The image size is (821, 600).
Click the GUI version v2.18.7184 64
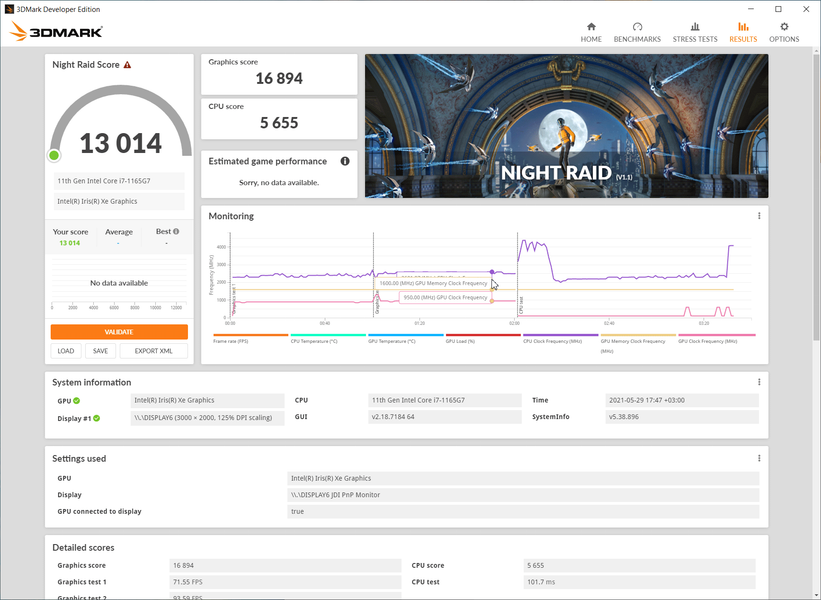[x=445, y=417]
